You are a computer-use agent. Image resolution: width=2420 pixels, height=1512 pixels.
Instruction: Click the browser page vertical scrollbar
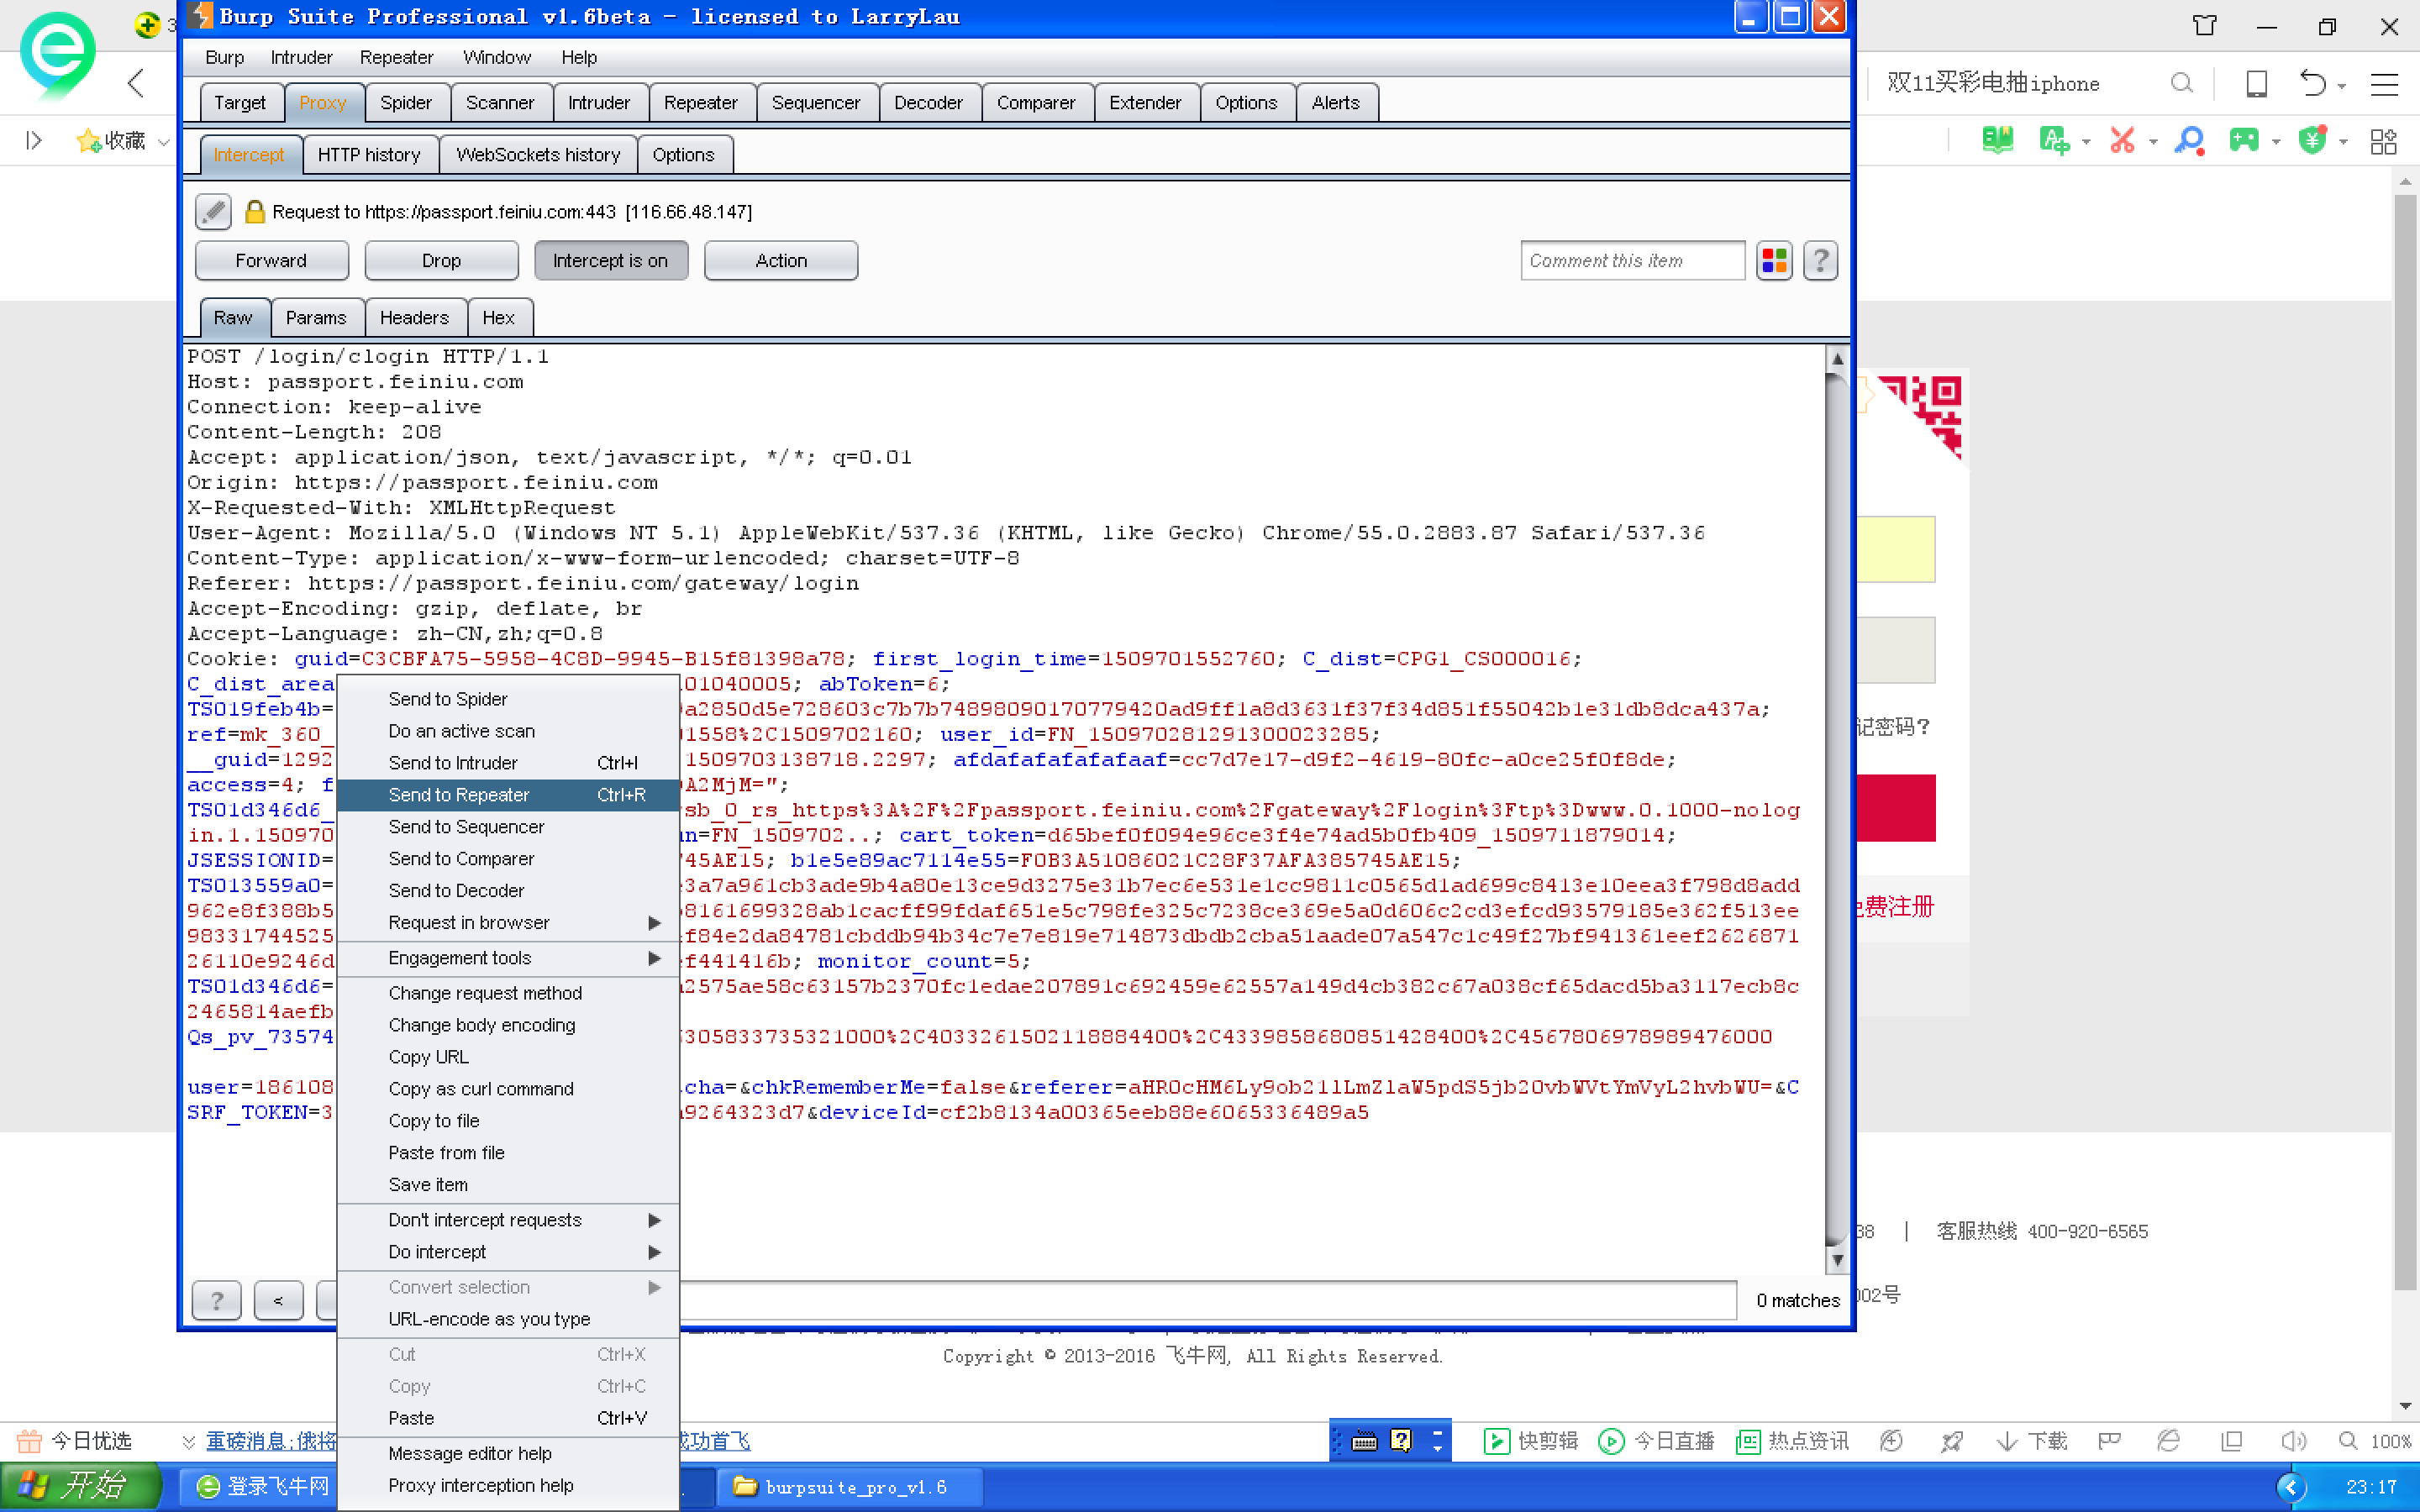pos(2405,741)
